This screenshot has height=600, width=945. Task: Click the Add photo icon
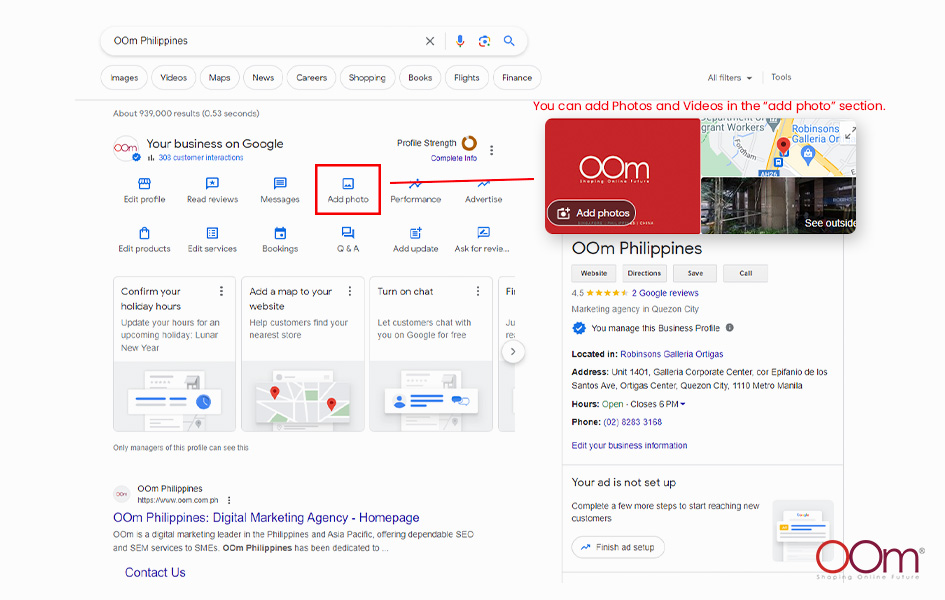click(348, 184)
